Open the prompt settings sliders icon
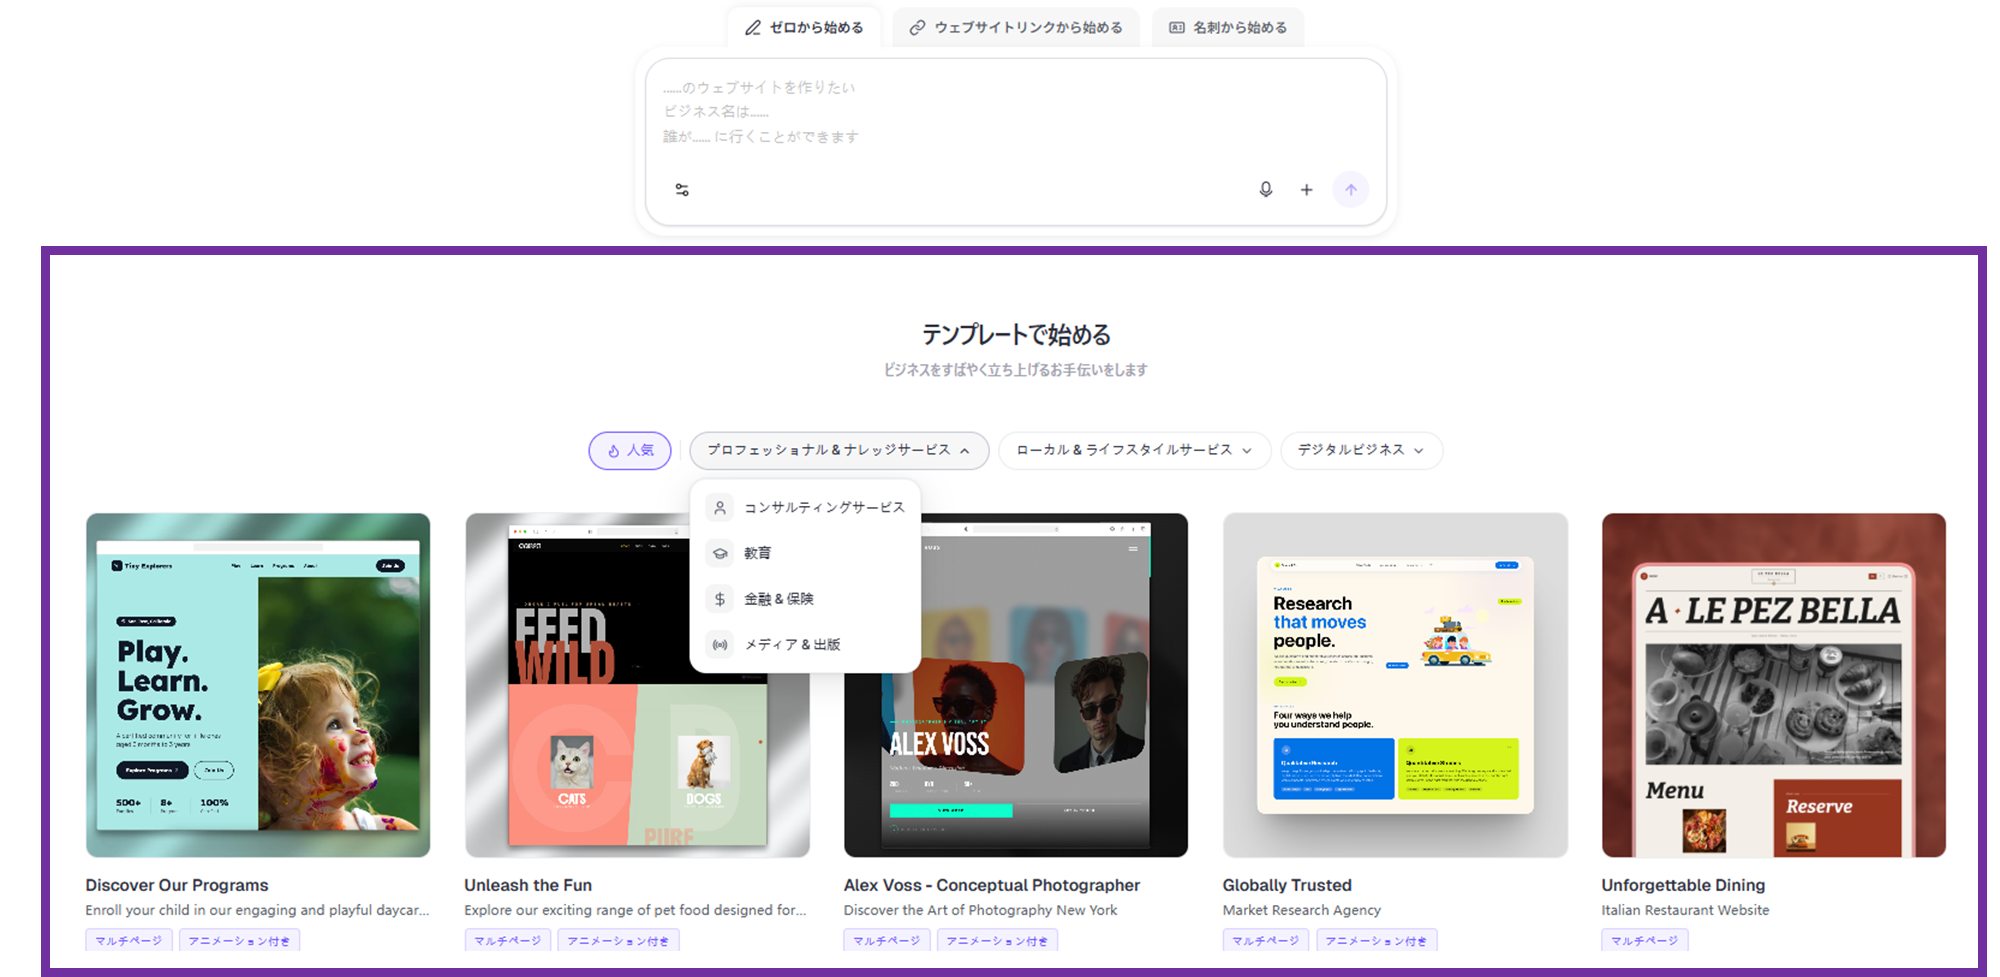This screenshot has height=977, width=2000. click(x=682, y=190)
